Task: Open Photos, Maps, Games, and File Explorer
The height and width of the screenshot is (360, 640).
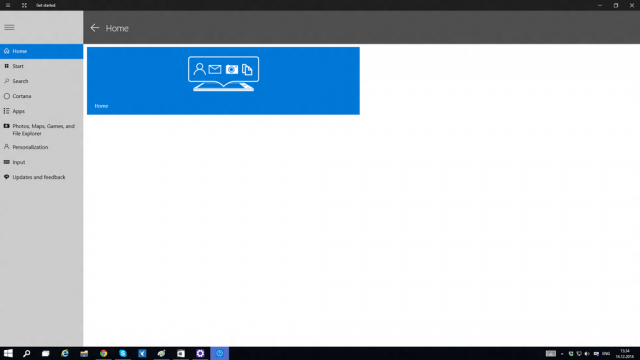Action: pos(42,129)
